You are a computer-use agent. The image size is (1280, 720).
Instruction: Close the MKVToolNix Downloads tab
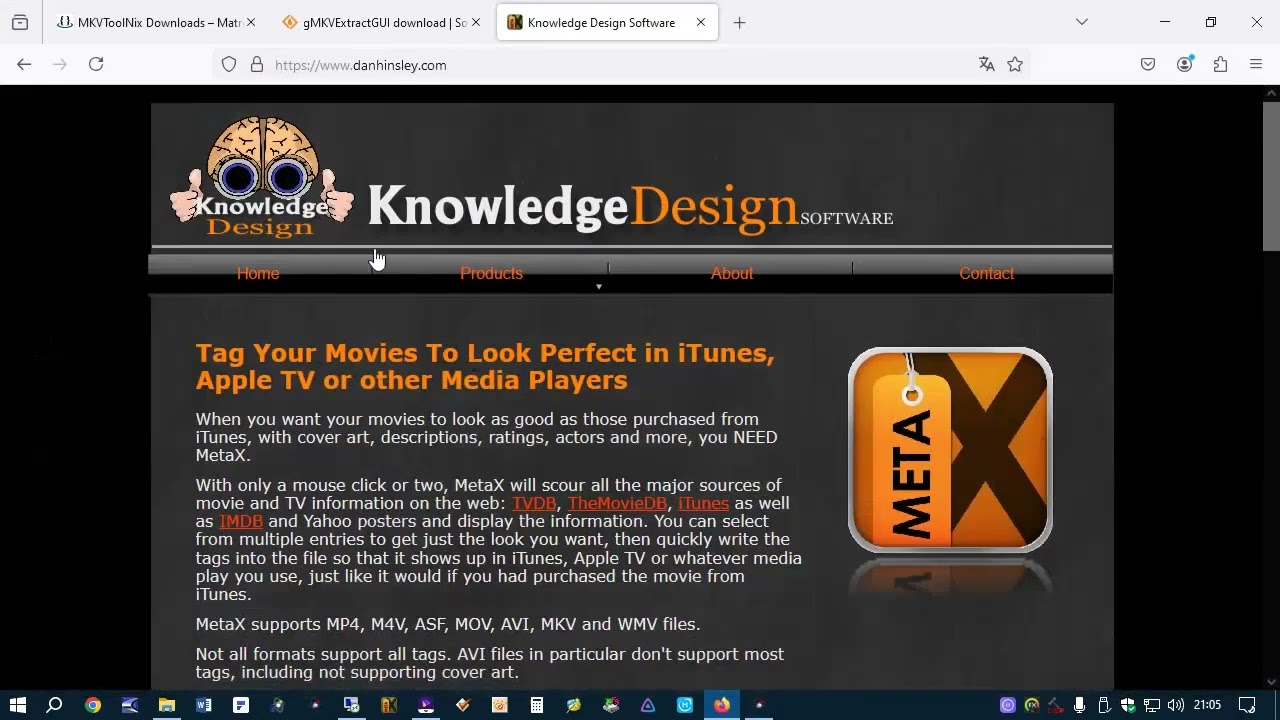click(250, 22)
